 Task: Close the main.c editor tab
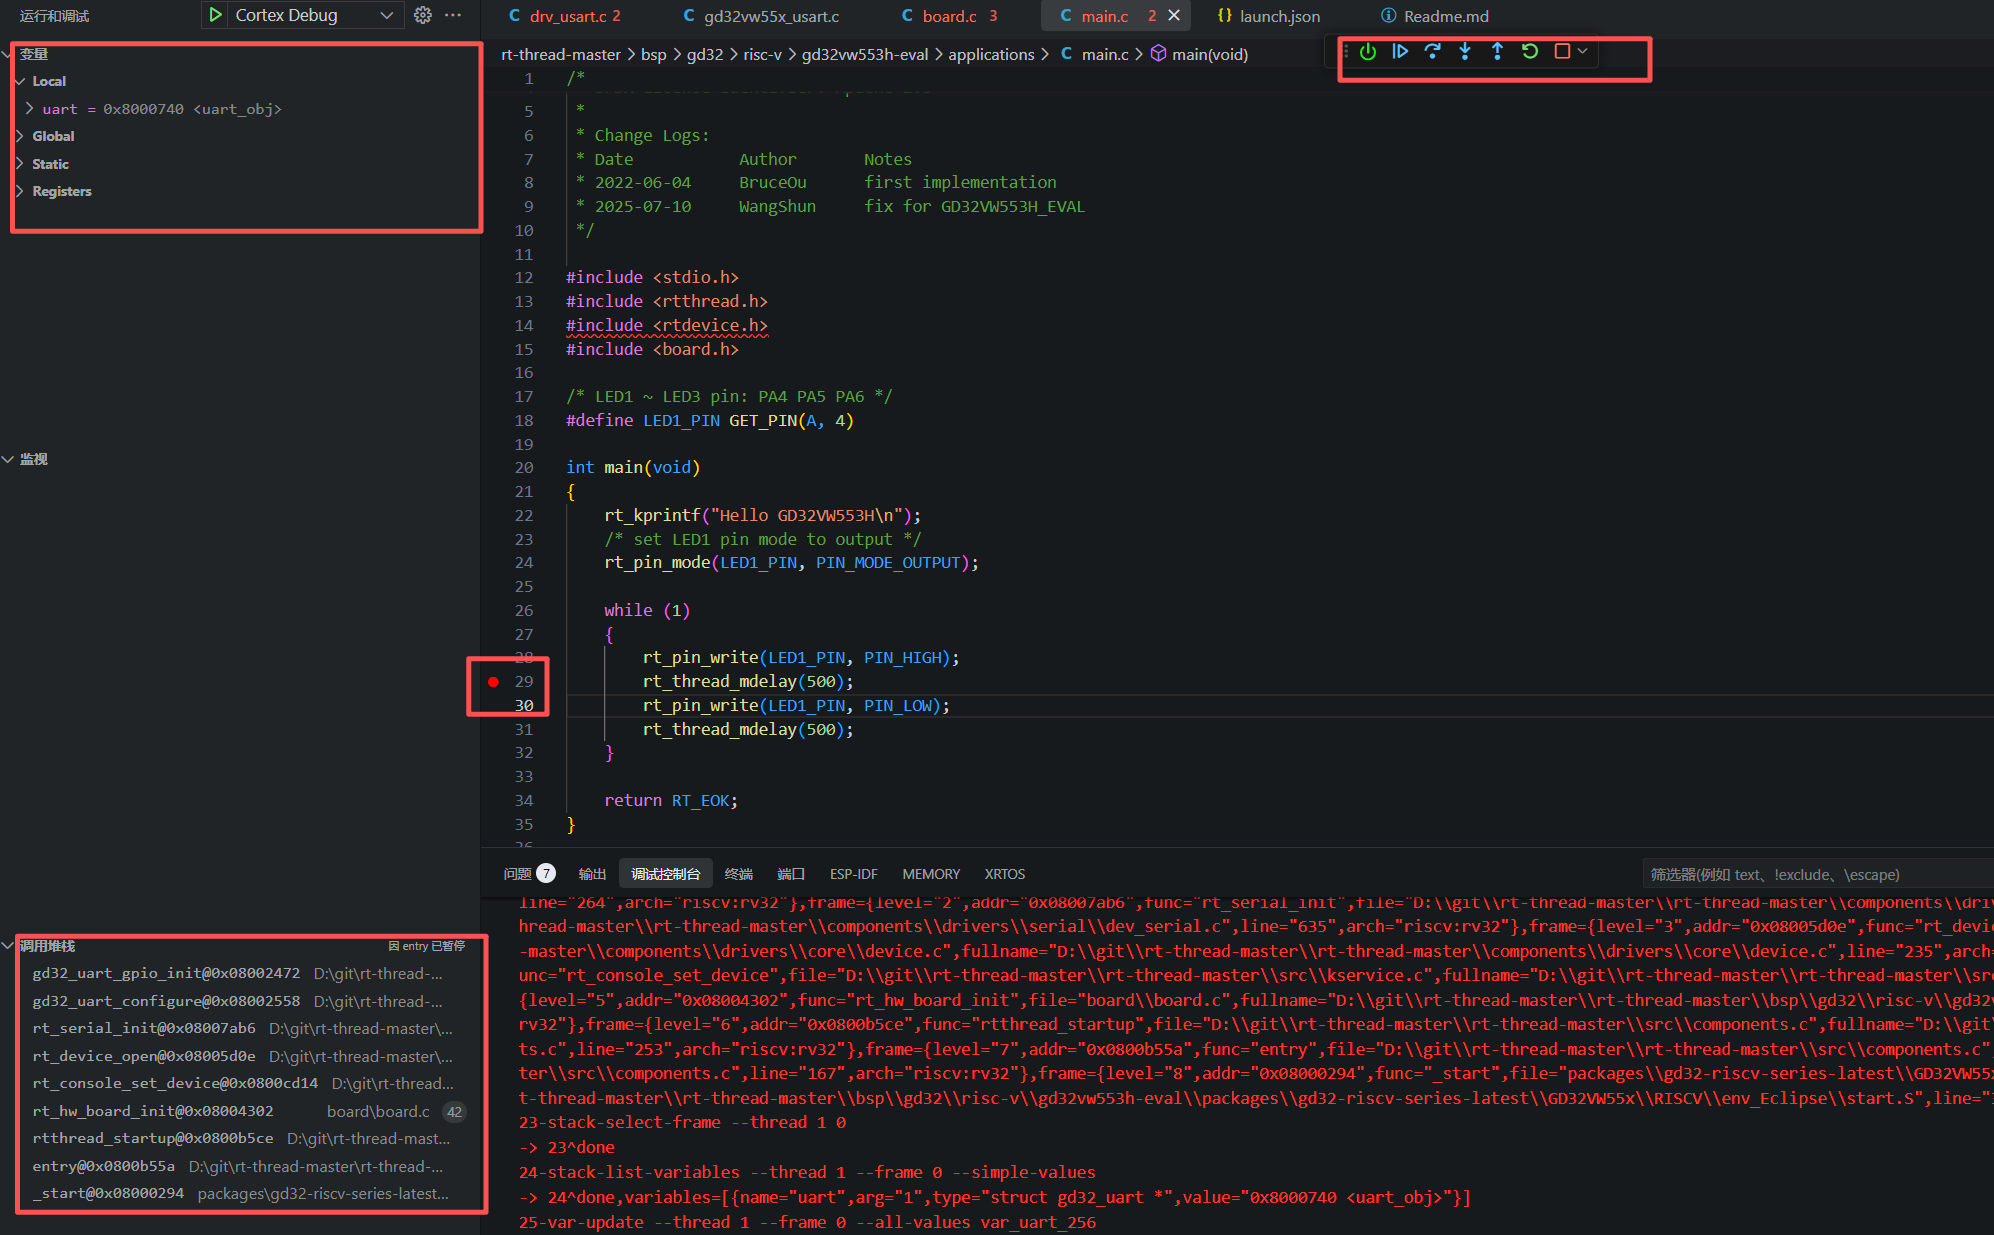[x=1174, y=16]
